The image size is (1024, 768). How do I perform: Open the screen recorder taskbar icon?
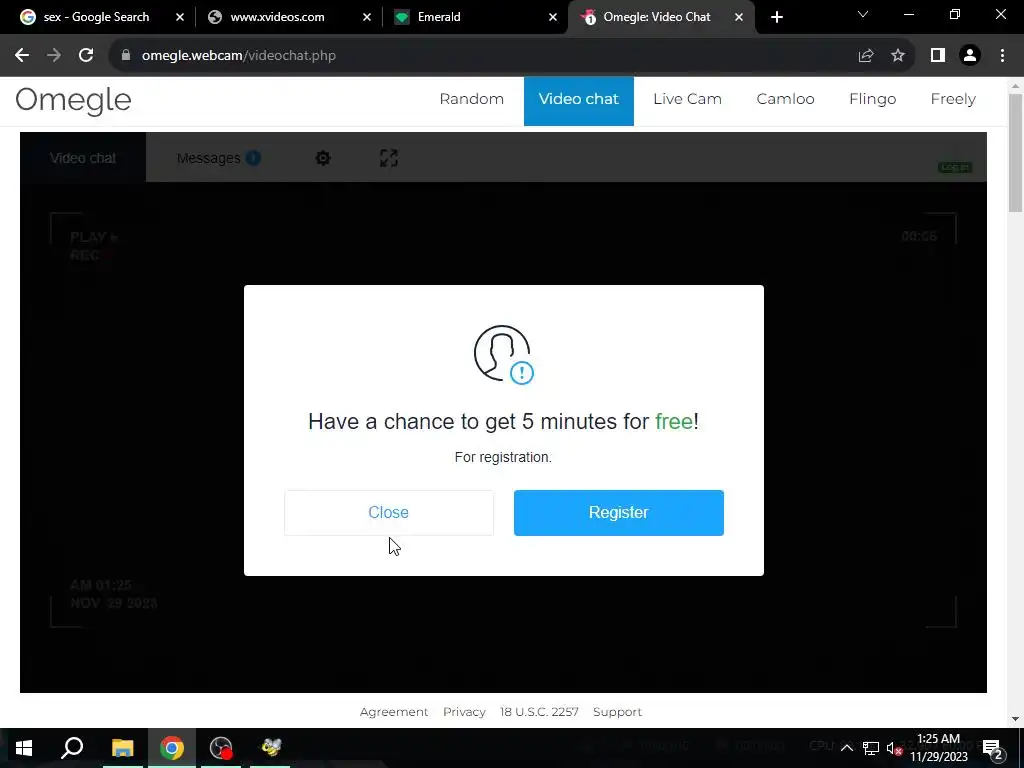coord(221,748)
